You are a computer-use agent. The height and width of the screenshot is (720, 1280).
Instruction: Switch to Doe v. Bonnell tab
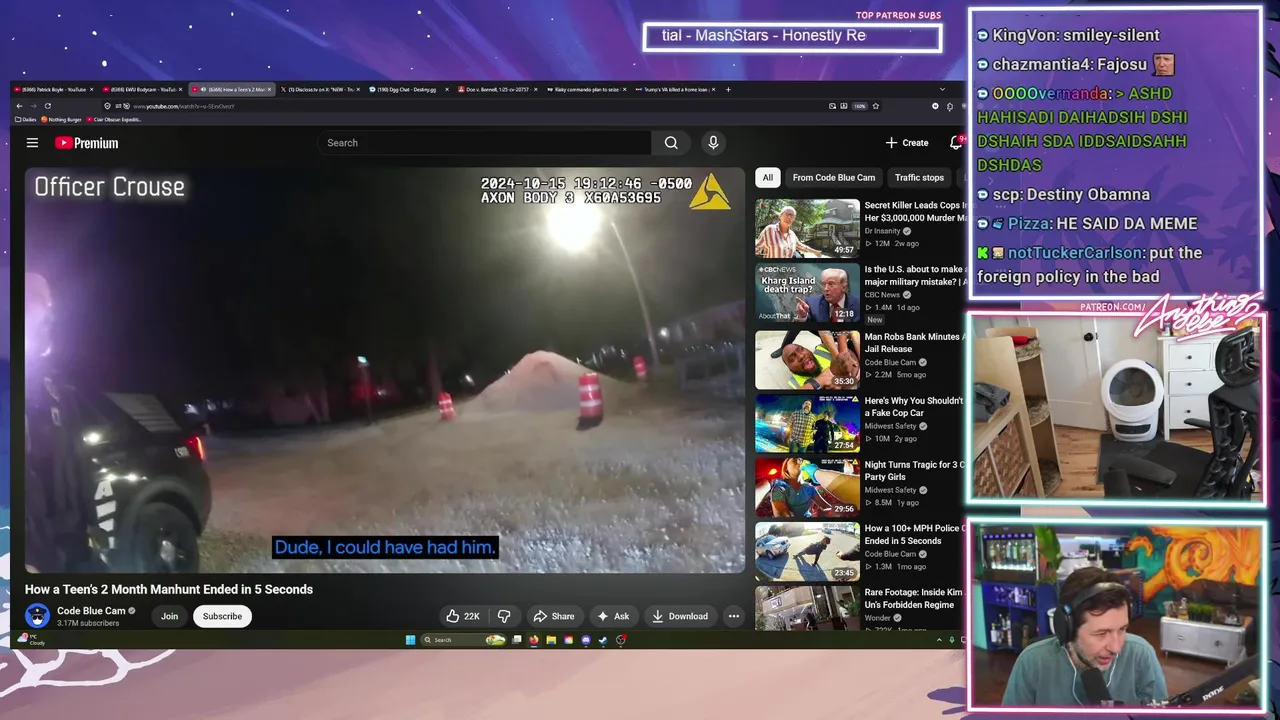tap(496, 89)
